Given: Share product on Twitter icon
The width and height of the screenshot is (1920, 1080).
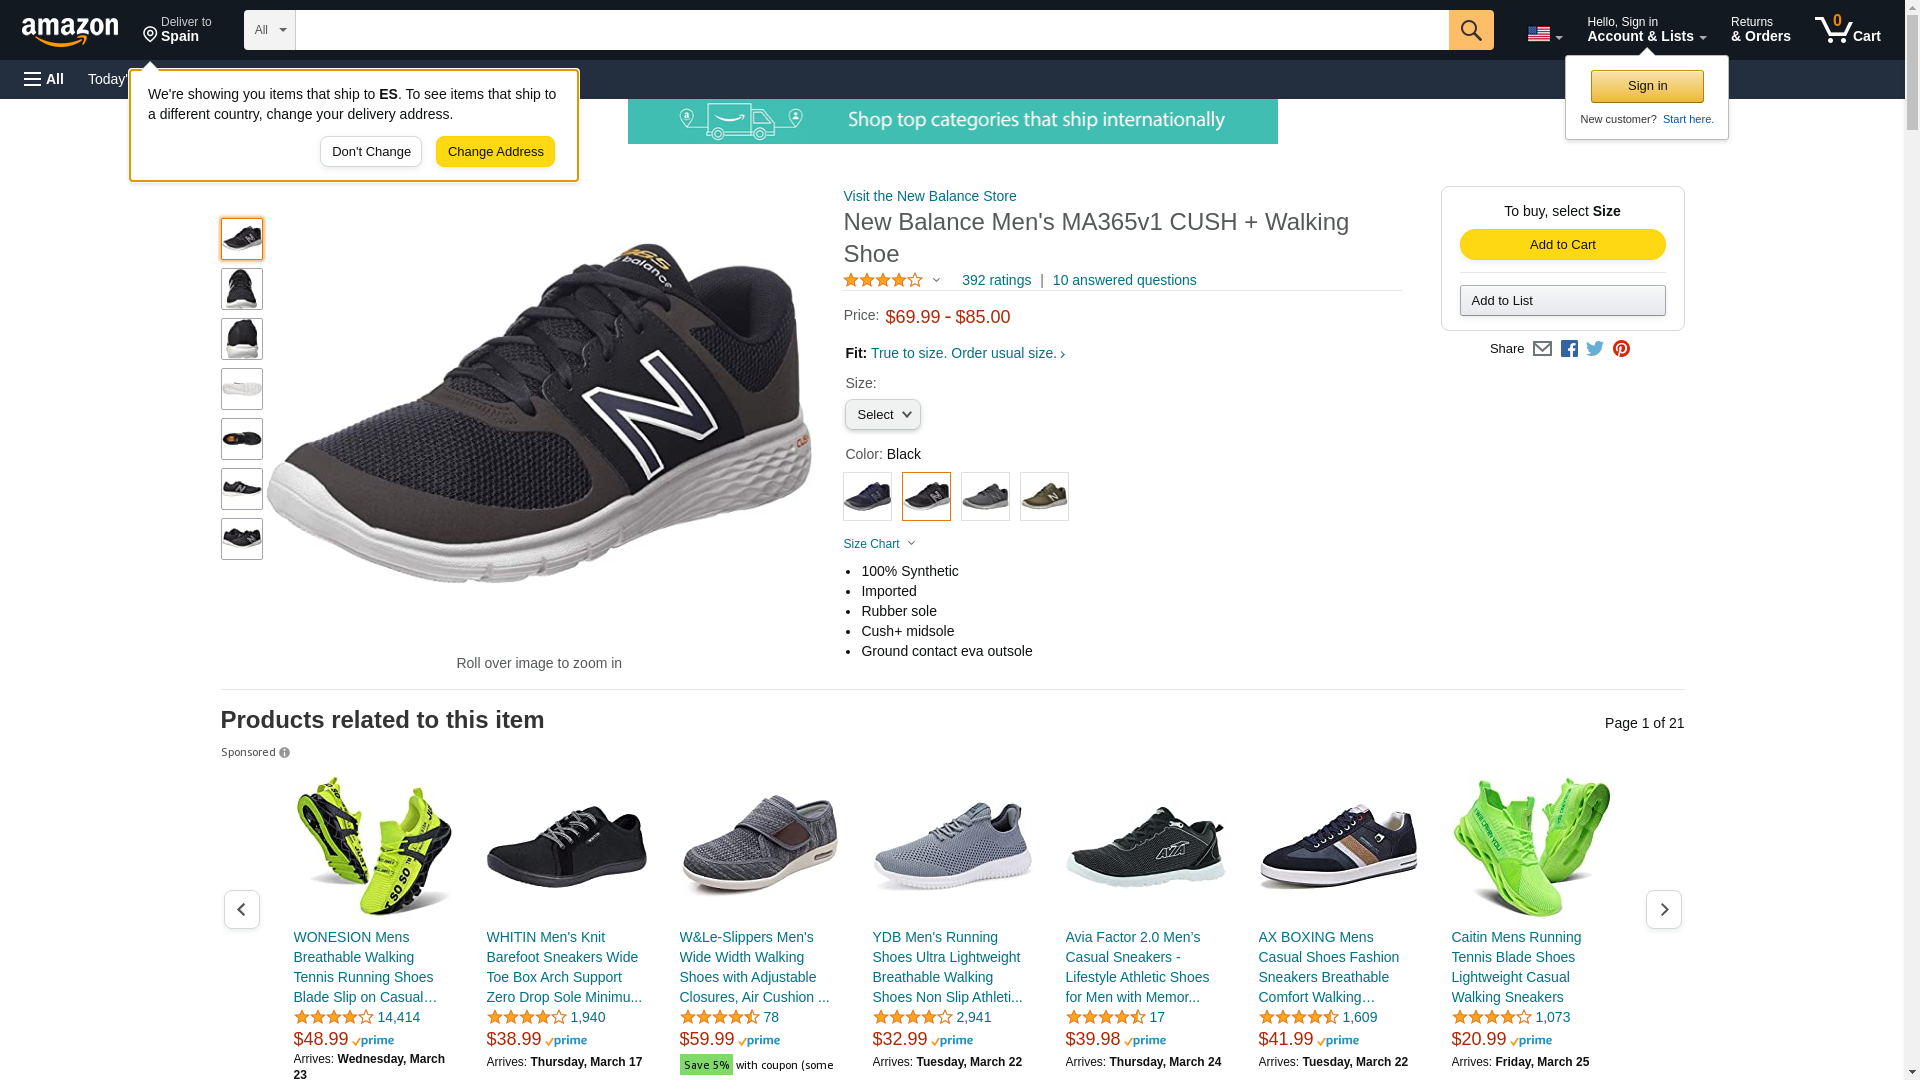Looking at the screenshot, I should point(1595,349).
